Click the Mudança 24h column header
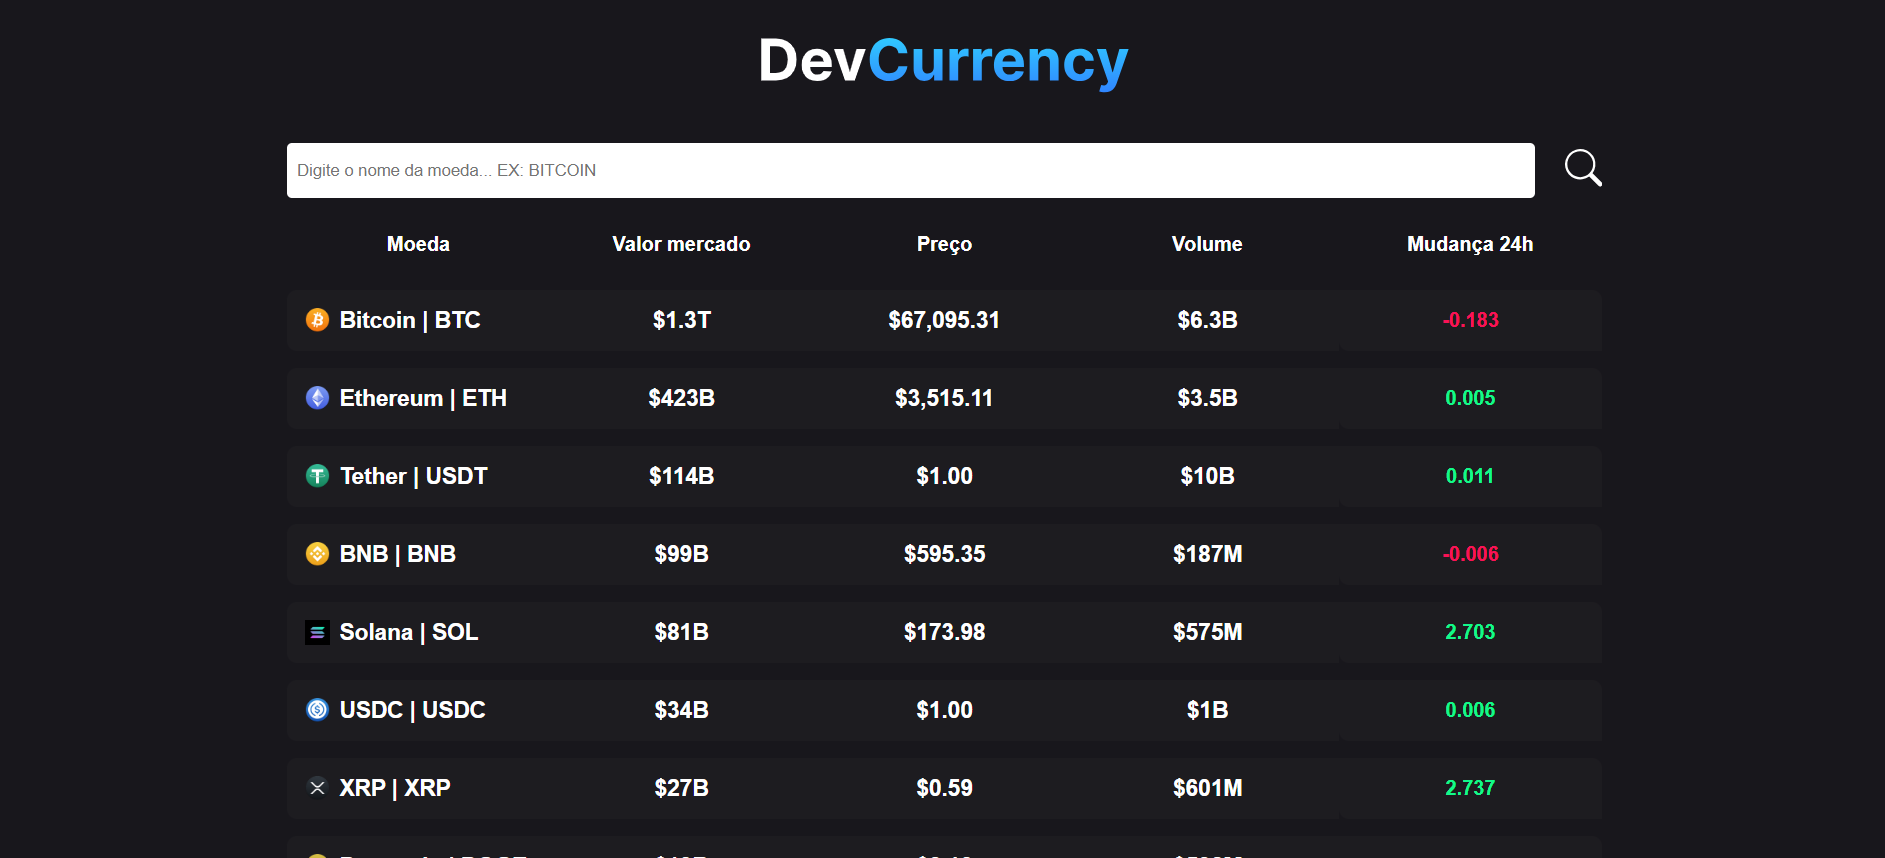This screenshot has width=1885, height=858. coord(1470,244)
